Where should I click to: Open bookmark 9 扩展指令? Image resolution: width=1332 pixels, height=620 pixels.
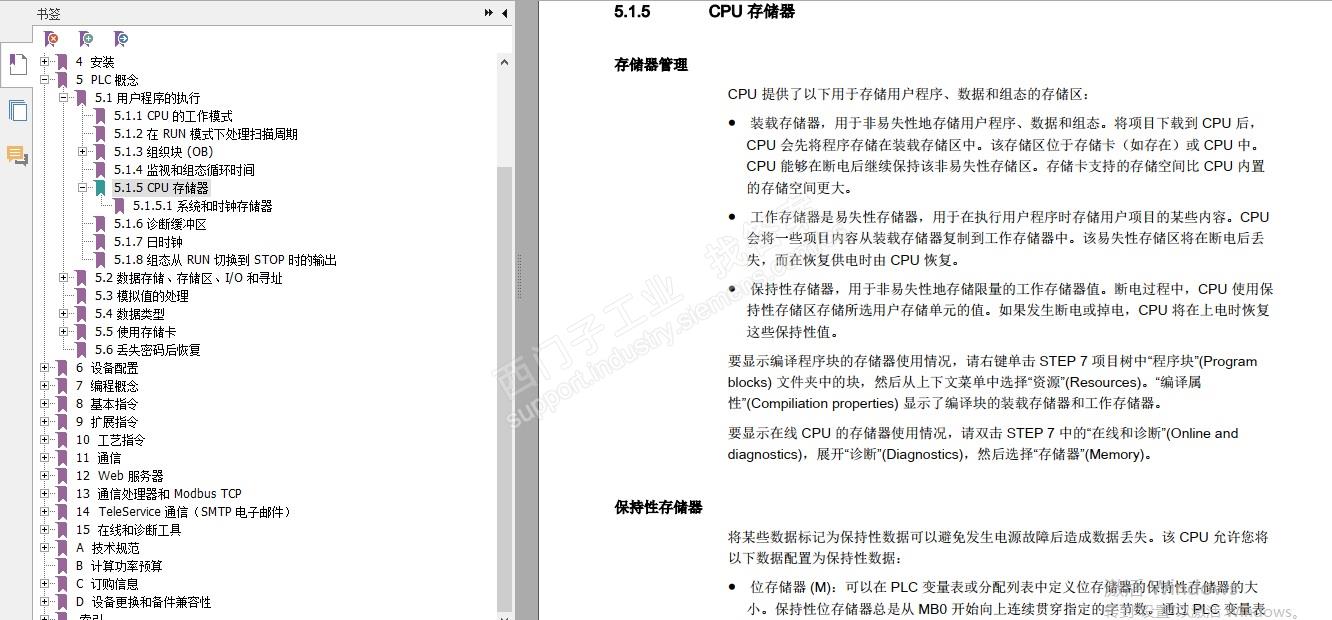coord(107,422)
